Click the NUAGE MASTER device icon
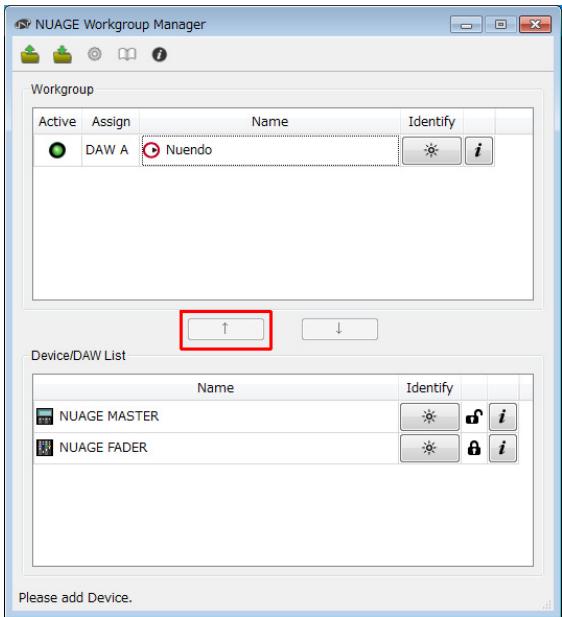Viewport: 562px width, 617px height. tap(44, 416)
